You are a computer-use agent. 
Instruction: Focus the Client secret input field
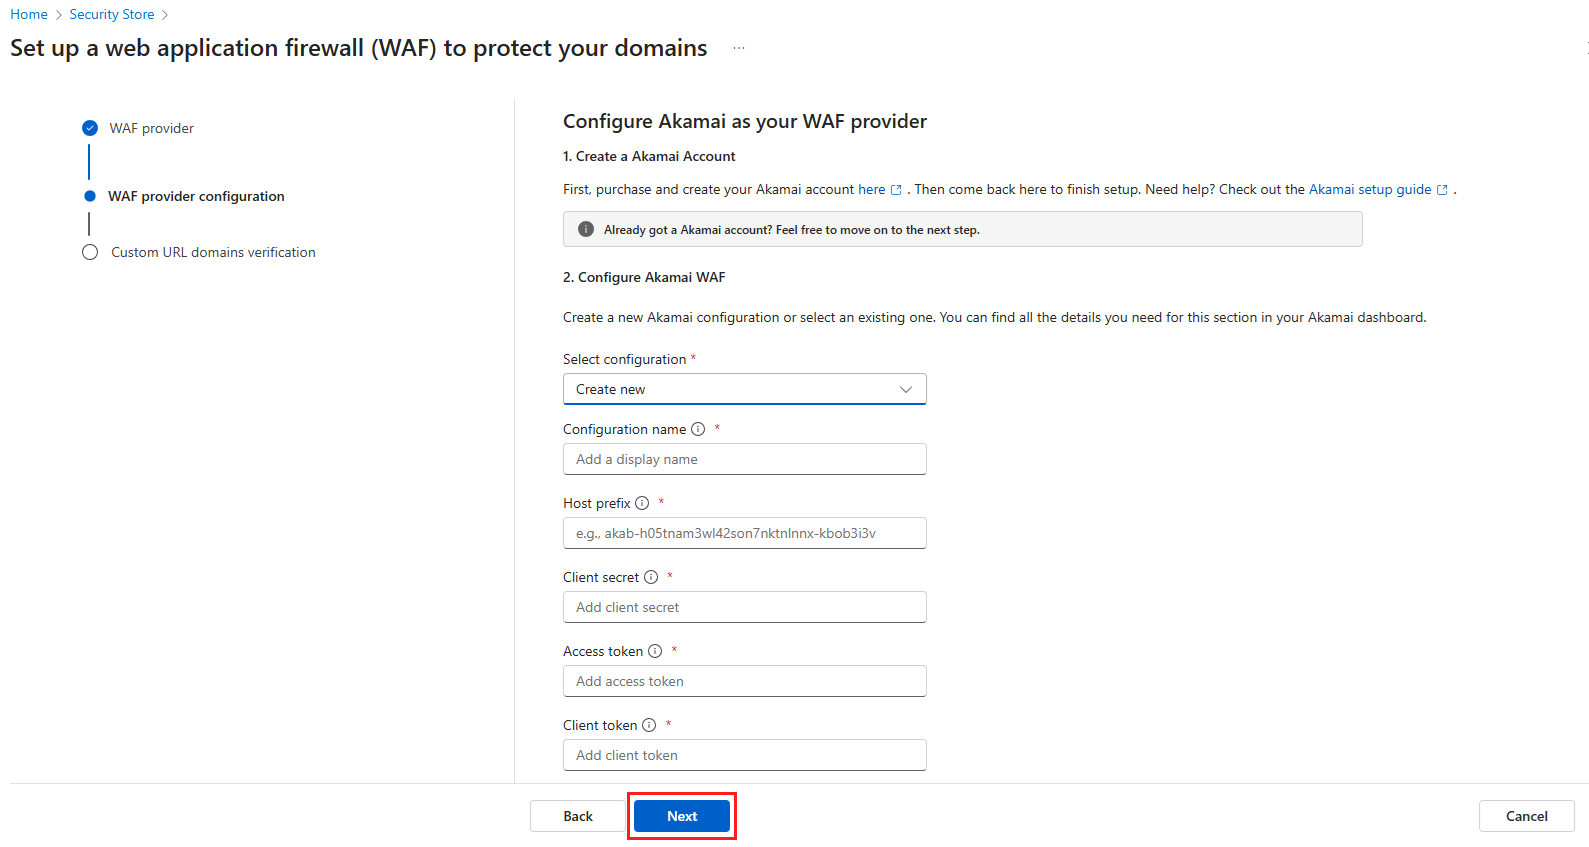click(745, 607)
